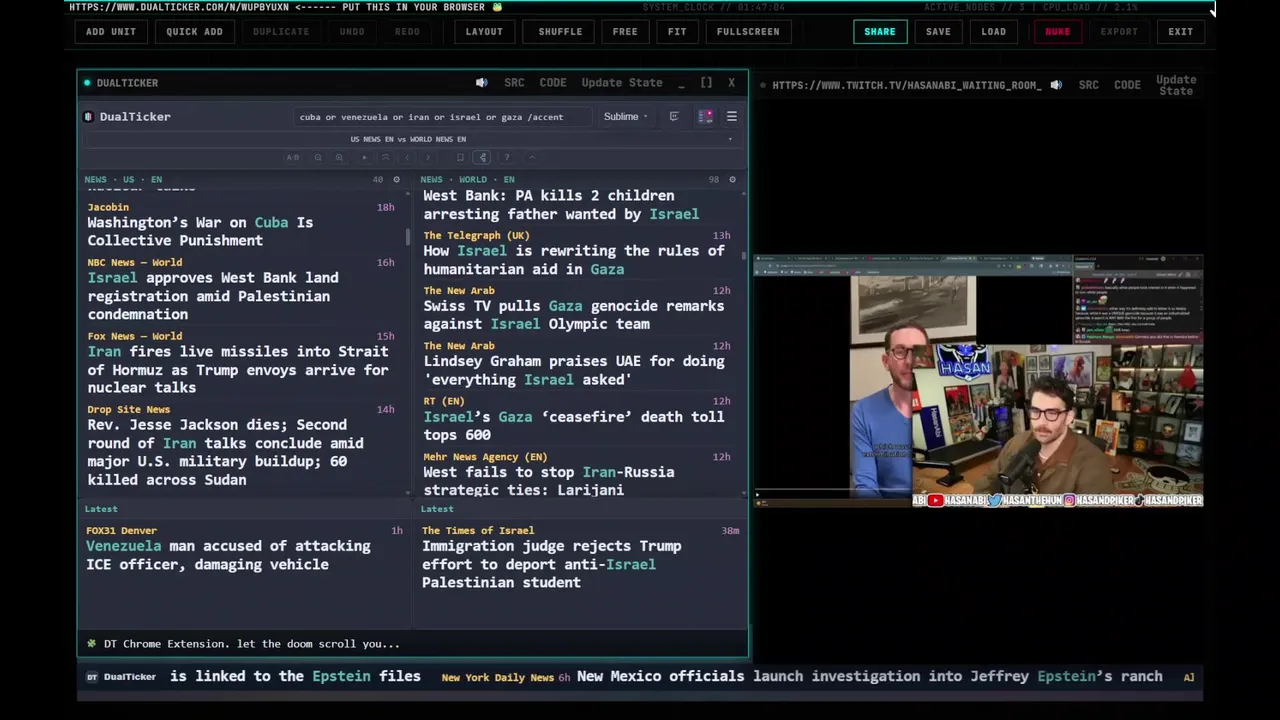Mute the DualTicker unit speaker icon
Viewport: 1280px width, 720px height.
click(x=481, y=83)
